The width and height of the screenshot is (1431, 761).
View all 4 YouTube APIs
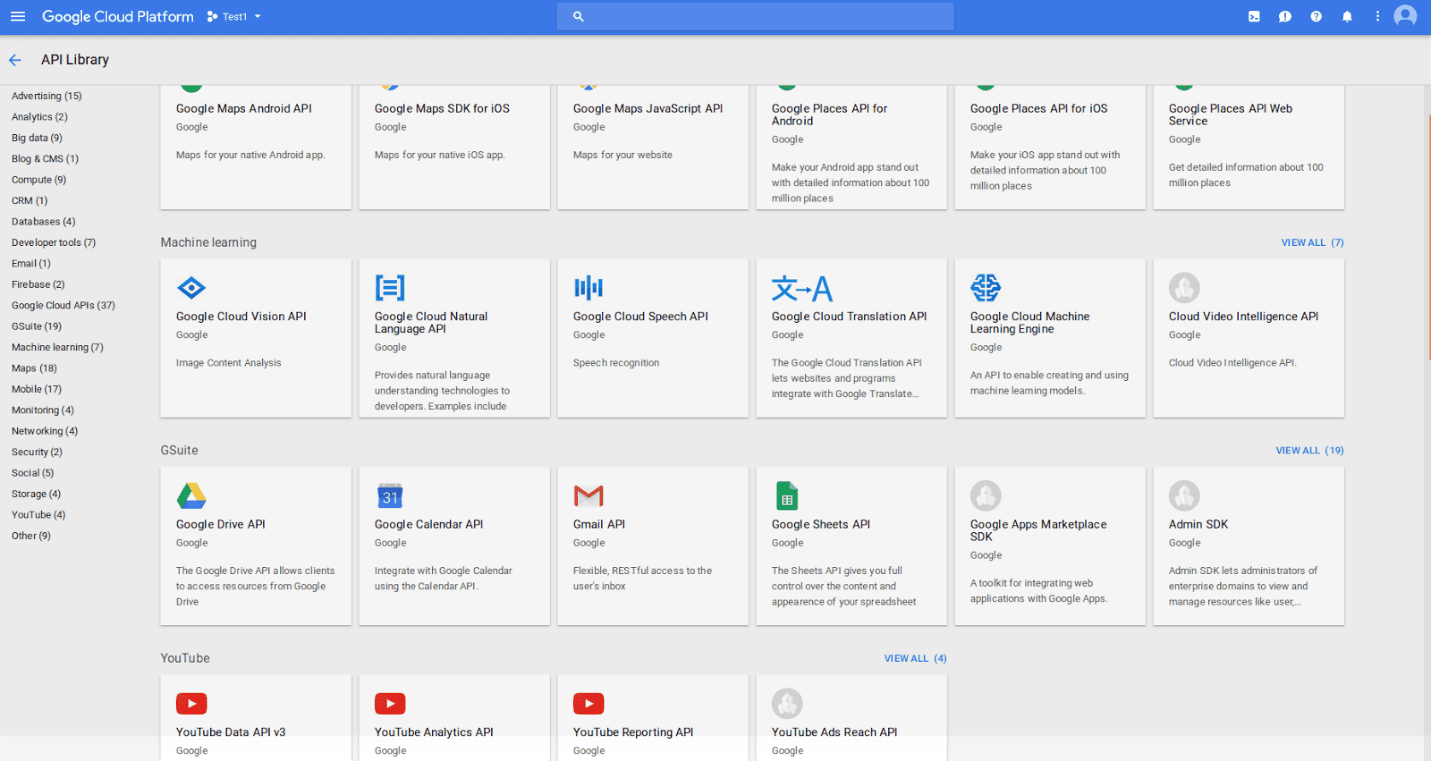point(915,659)
